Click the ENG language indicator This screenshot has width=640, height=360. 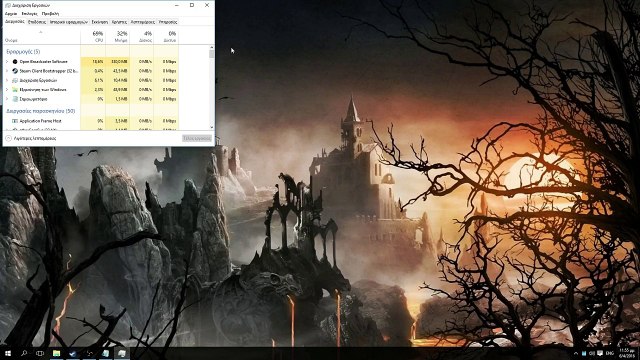(x=610, y=353)
